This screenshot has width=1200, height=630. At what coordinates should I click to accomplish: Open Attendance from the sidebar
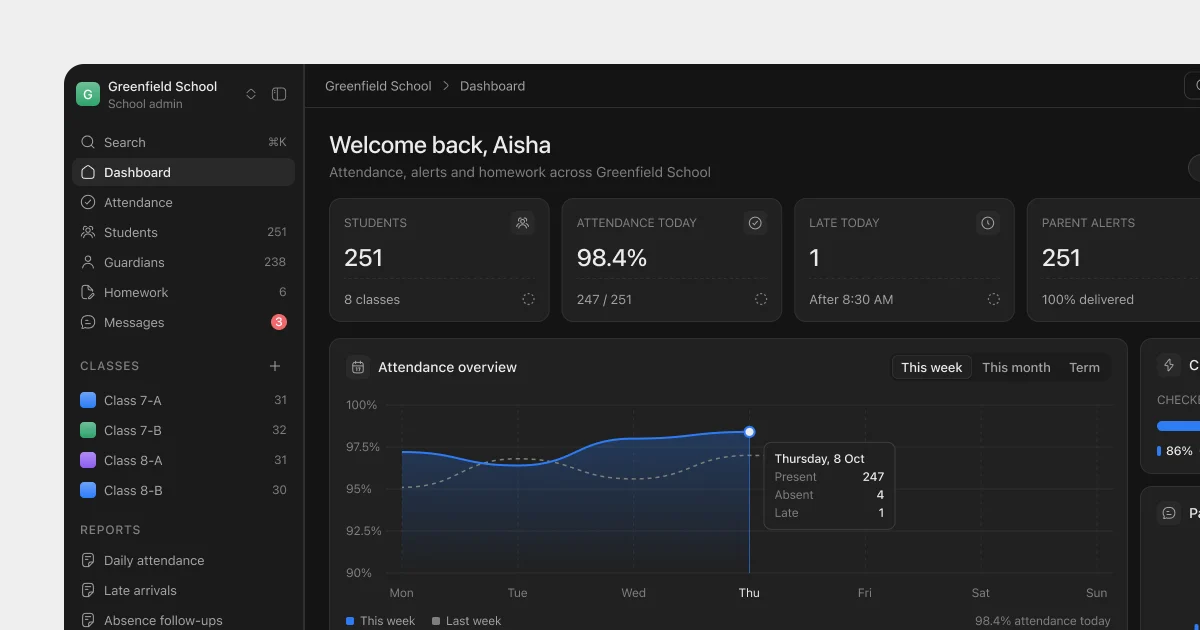click(183, 202)
